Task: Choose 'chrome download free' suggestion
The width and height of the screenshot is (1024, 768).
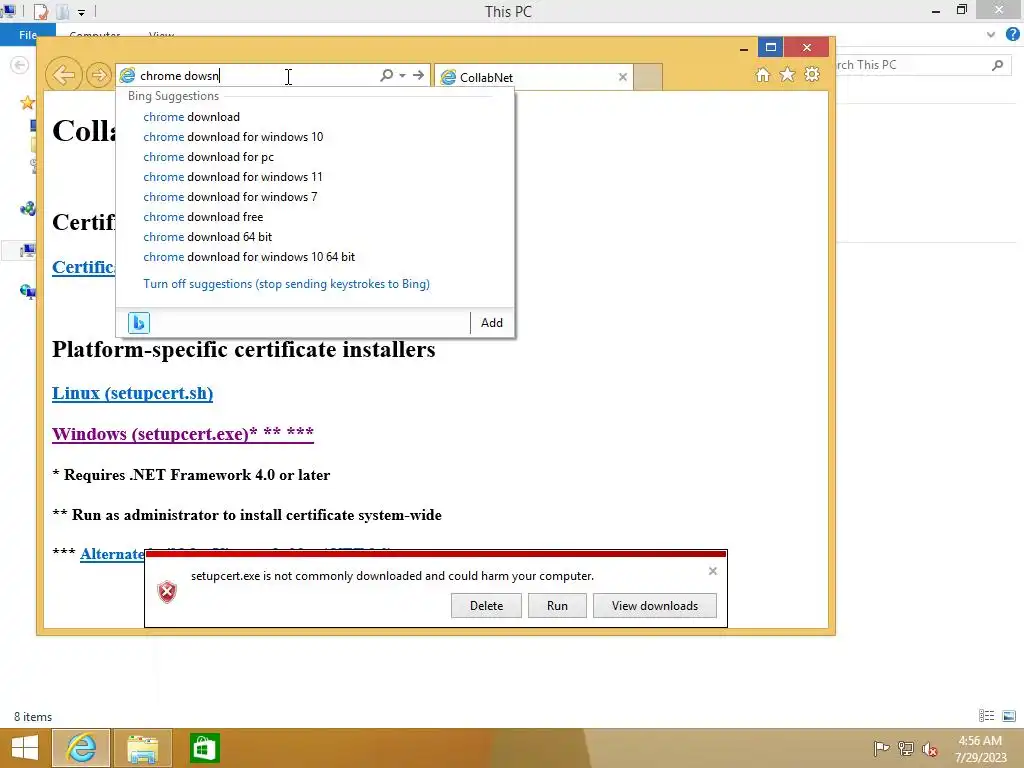Action: pos(203,217)
